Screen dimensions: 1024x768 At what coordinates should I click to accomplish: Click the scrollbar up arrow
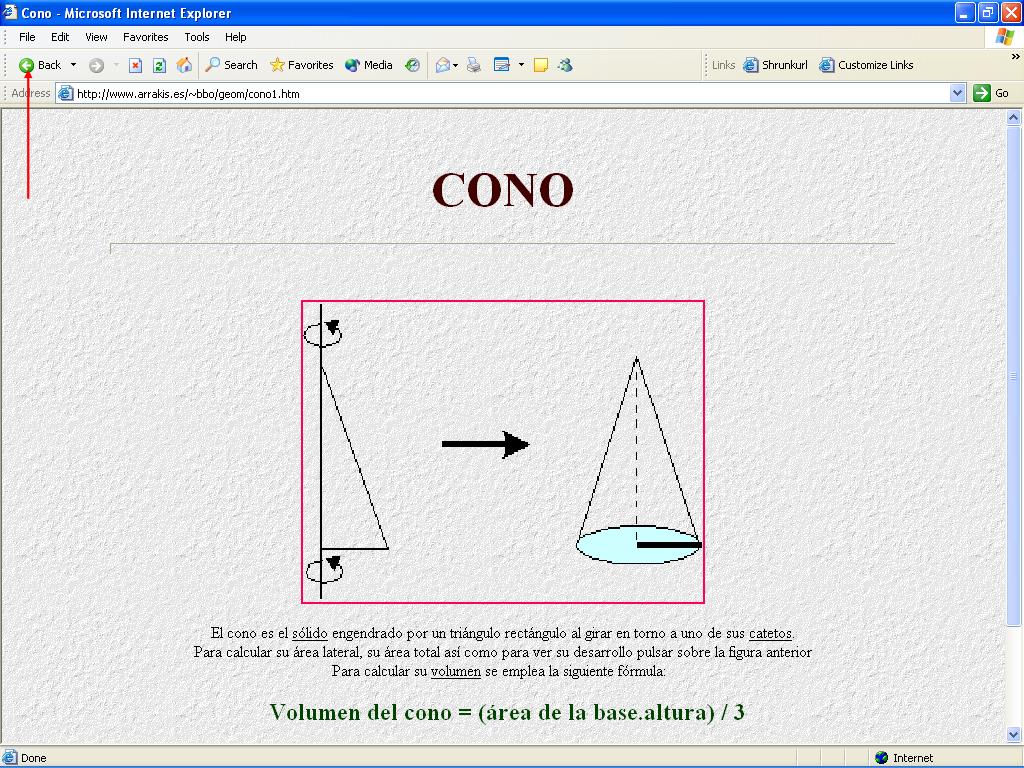(1014, 118)
